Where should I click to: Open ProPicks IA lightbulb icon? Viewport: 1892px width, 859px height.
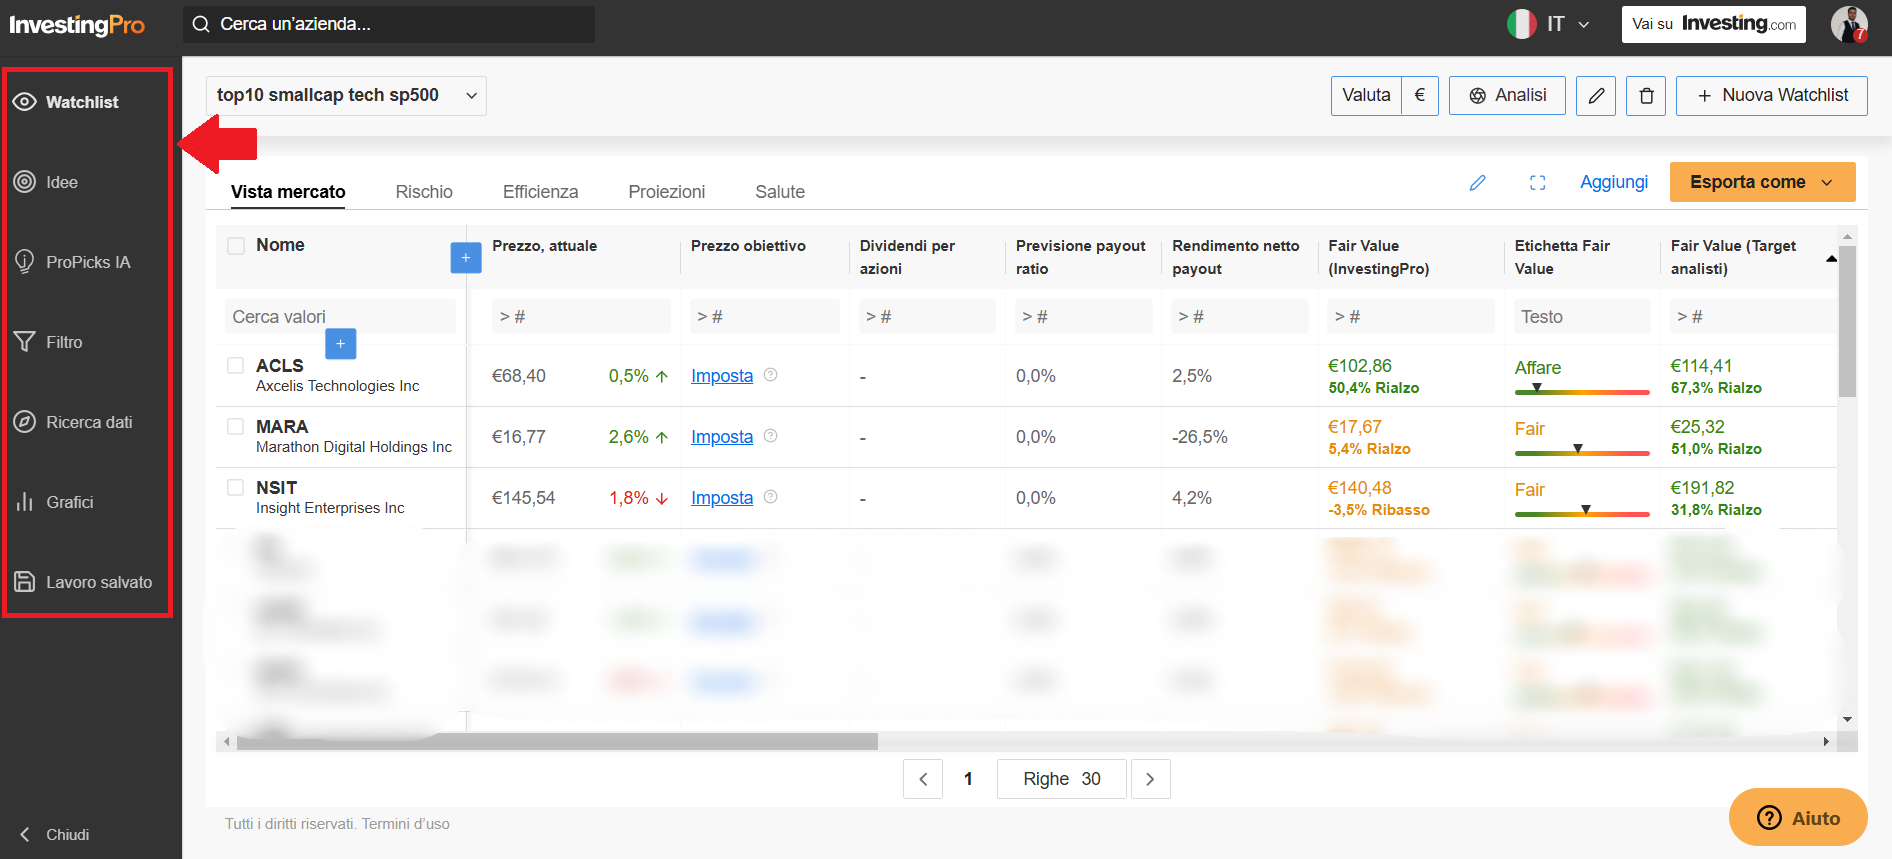click(25, 262)
